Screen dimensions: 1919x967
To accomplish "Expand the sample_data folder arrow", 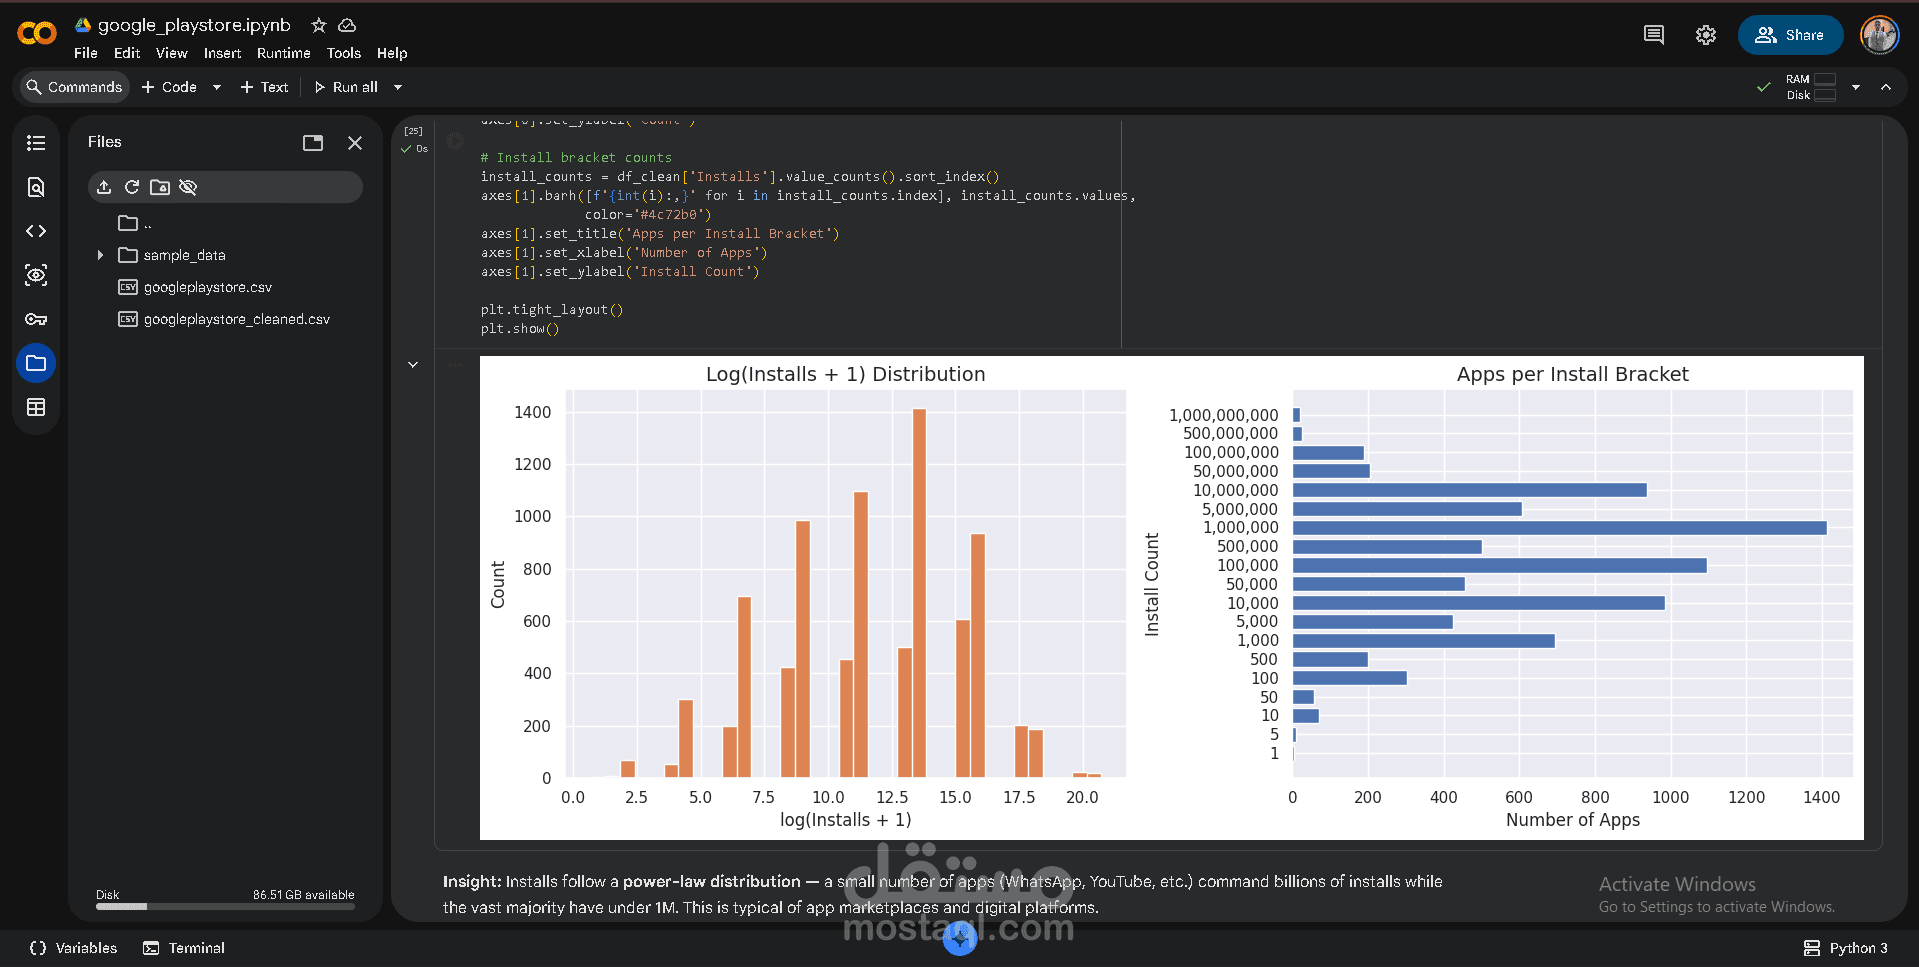I will (x=100, y=255).
